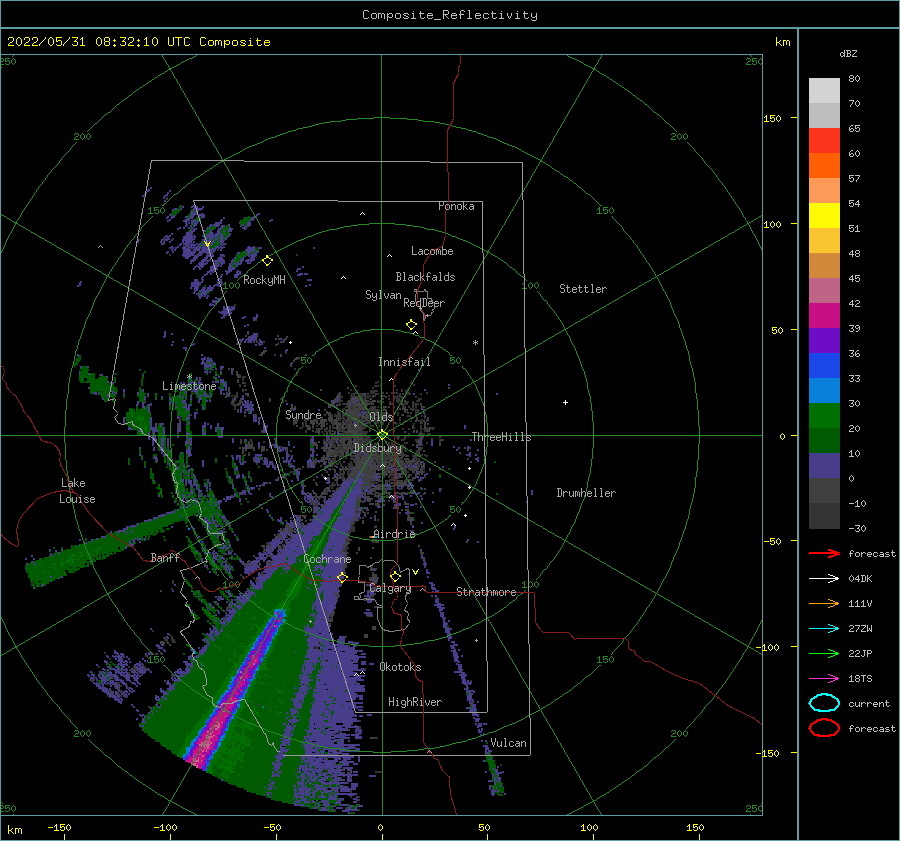This screenshot has width=900, height=841.
Task: Click the Lacombe town label
Action: [432, 251]
